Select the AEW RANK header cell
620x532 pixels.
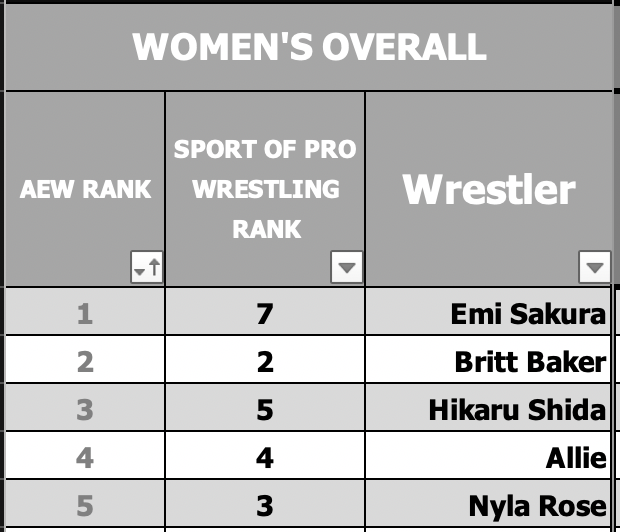coord(85,189)
